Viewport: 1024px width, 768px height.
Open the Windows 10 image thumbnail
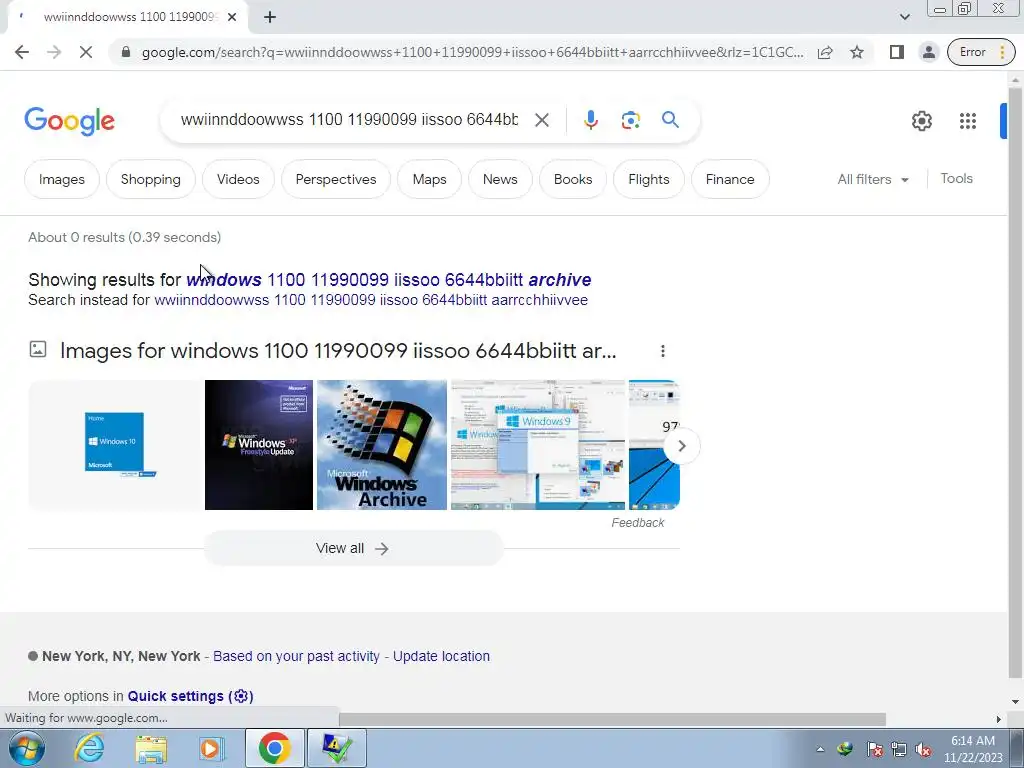tap(115, 445)
